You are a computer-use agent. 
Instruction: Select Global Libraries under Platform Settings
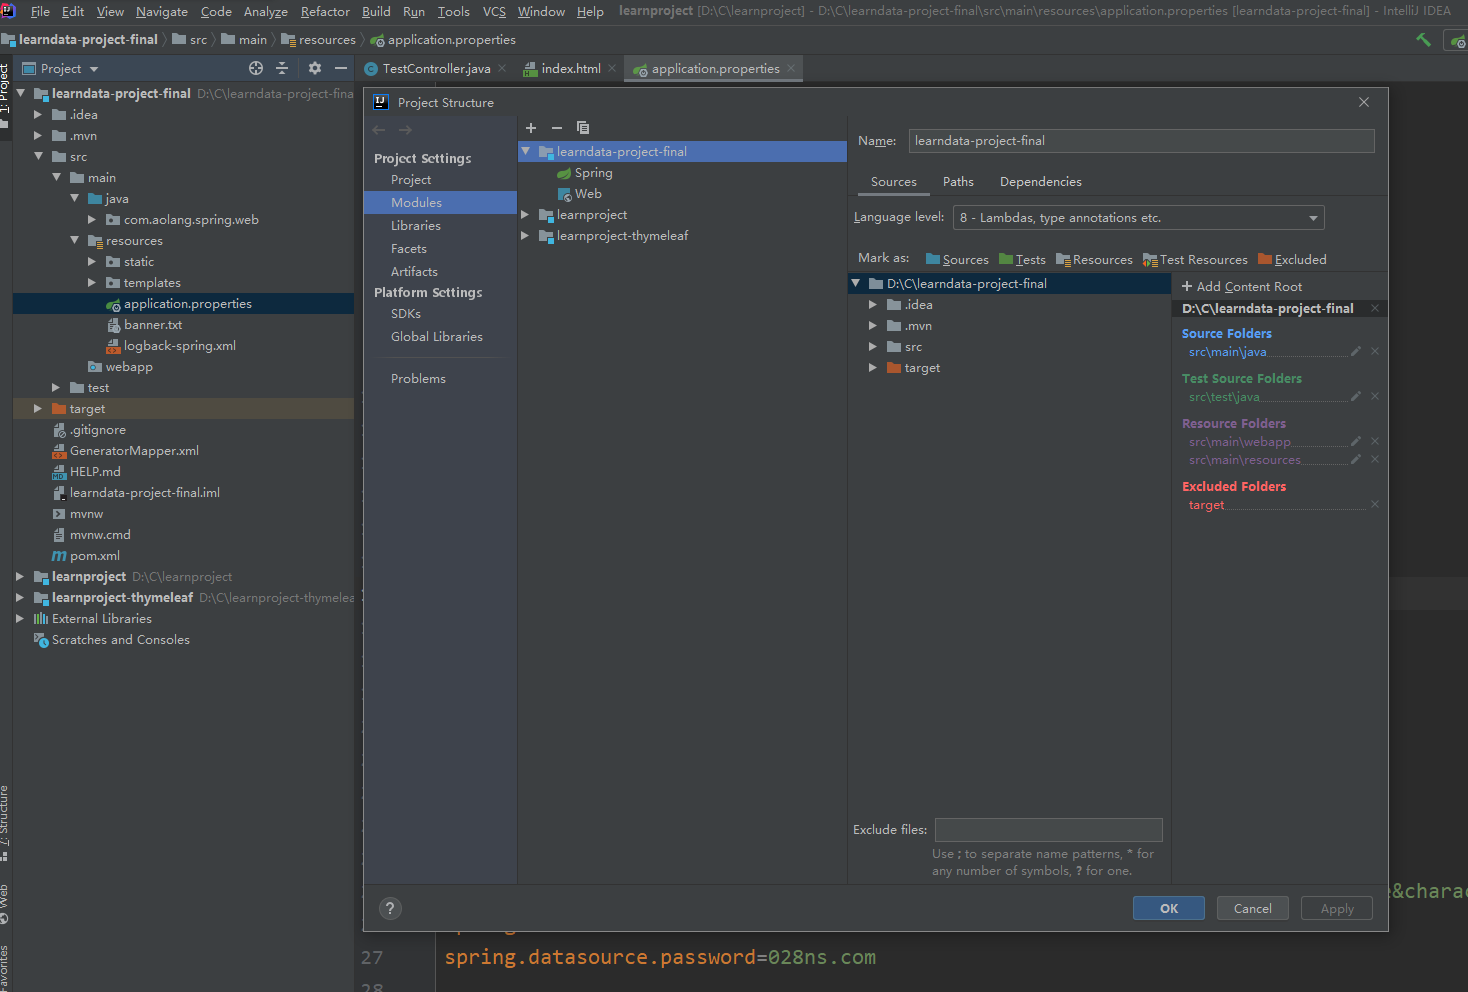436,336
